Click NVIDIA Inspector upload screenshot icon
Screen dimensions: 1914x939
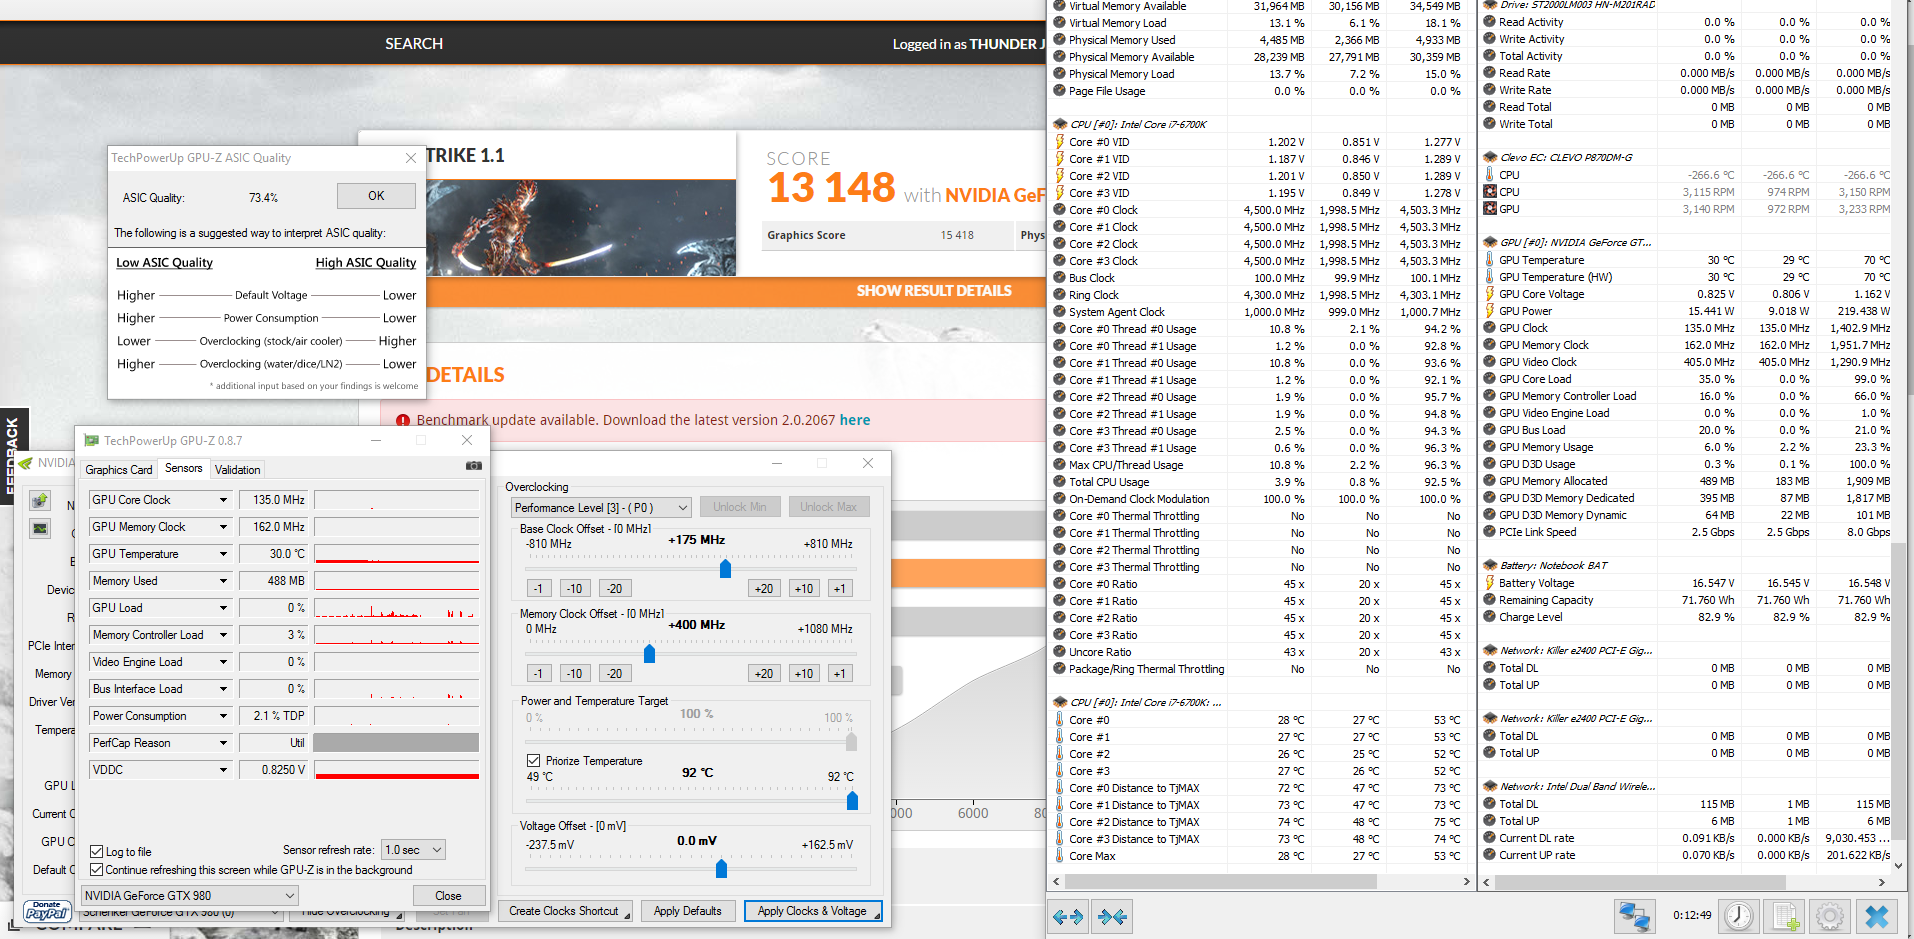(x=40, y=500)
